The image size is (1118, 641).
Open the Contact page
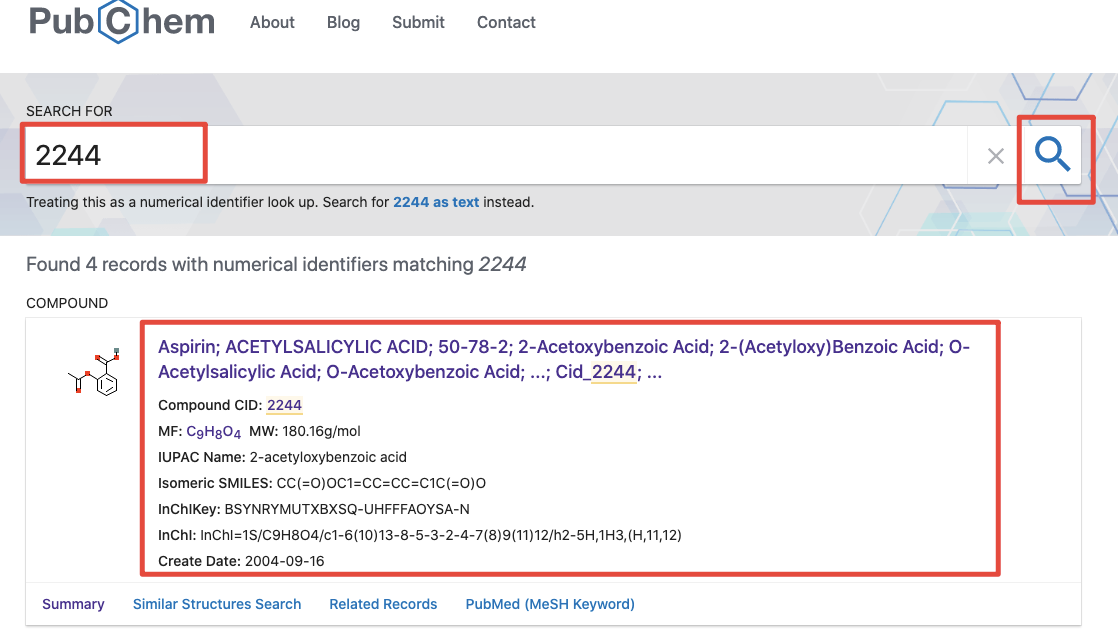coord(506,22)
